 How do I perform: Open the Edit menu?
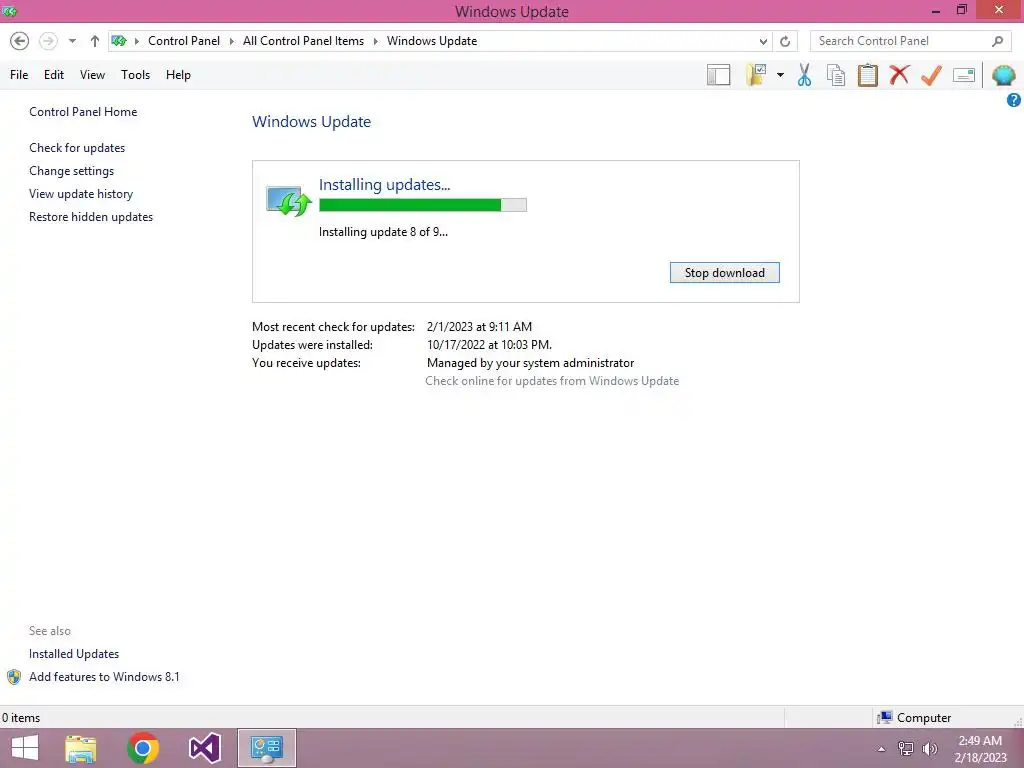pos(54,75)
